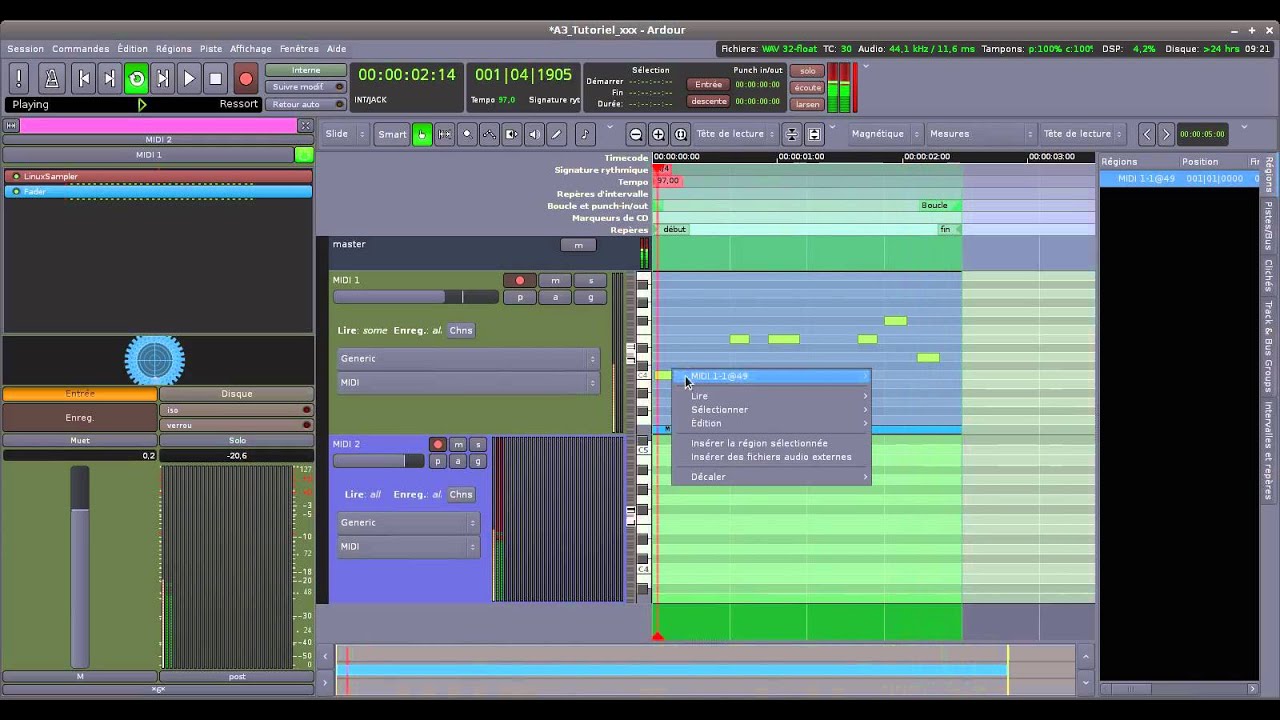Click the larsen feedback button
Image resolution: width=1280 pixels, height=720 pixels.
coord(807,104)
